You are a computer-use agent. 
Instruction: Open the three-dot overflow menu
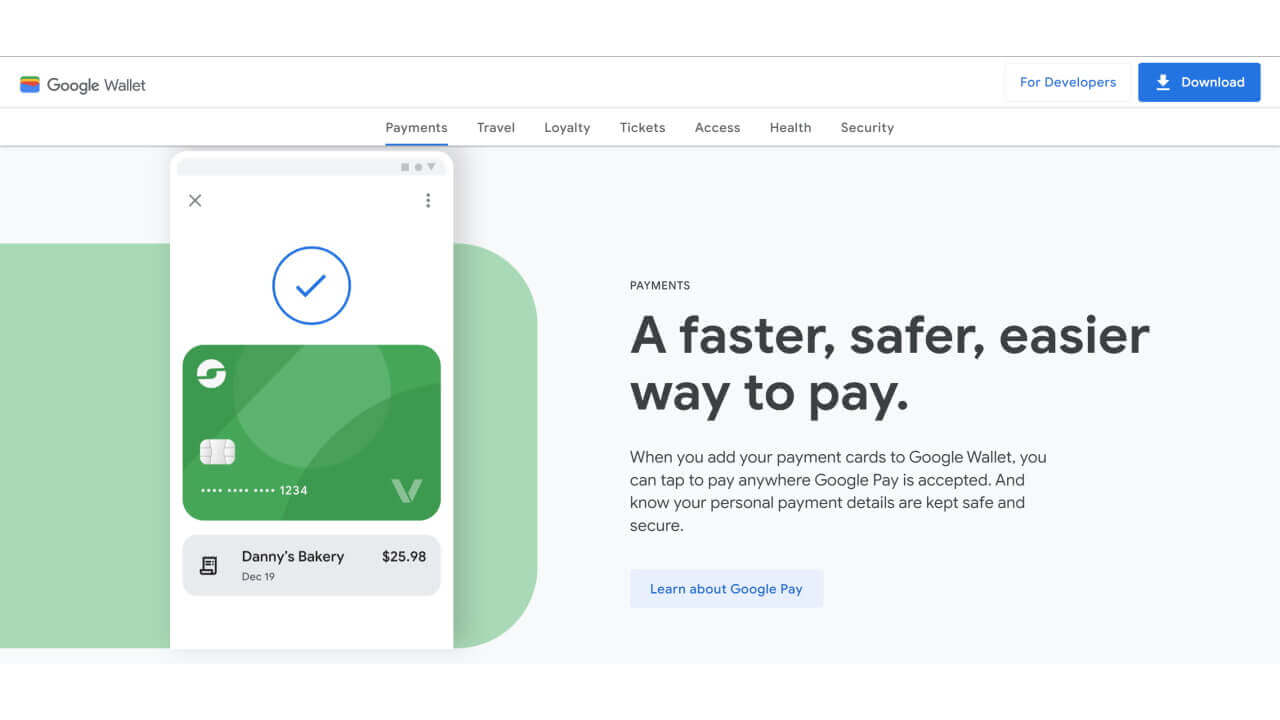428,200
